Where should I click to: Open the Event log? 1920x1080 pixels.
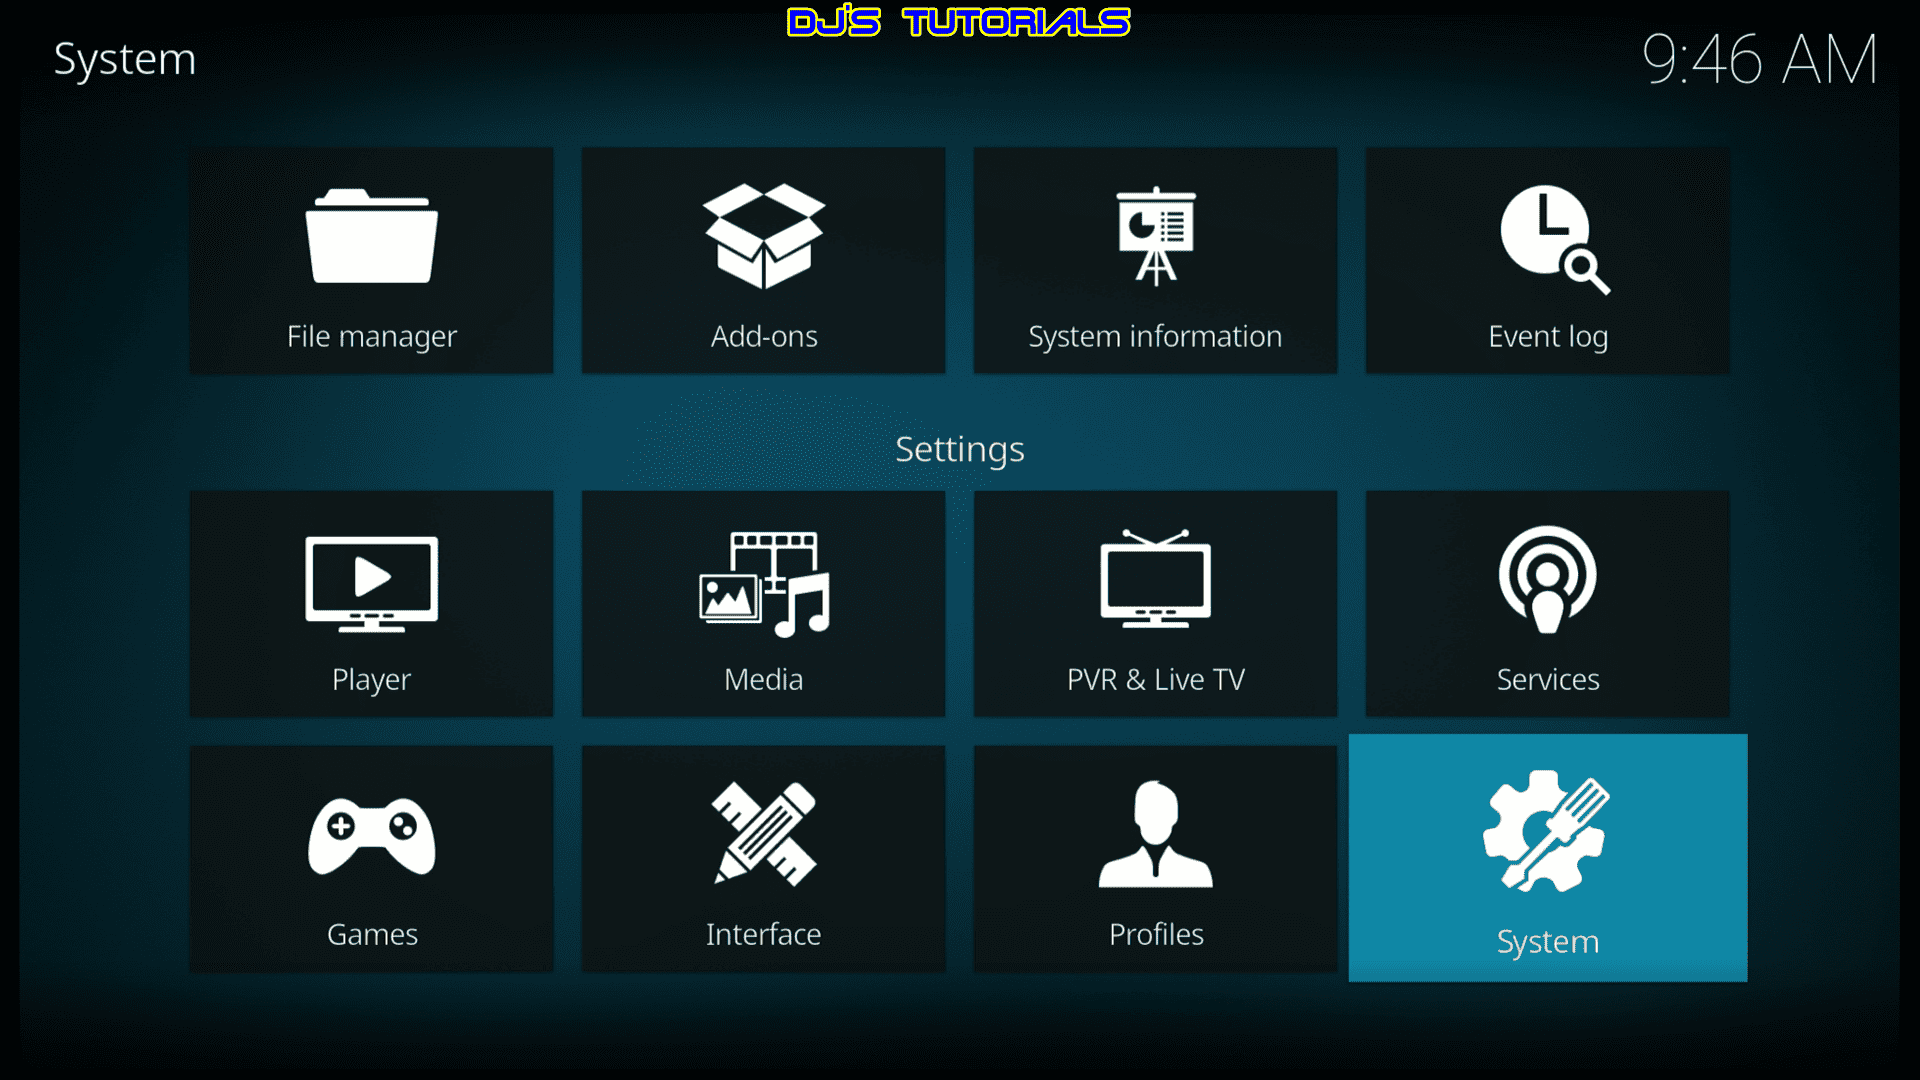pos(1548,258)
